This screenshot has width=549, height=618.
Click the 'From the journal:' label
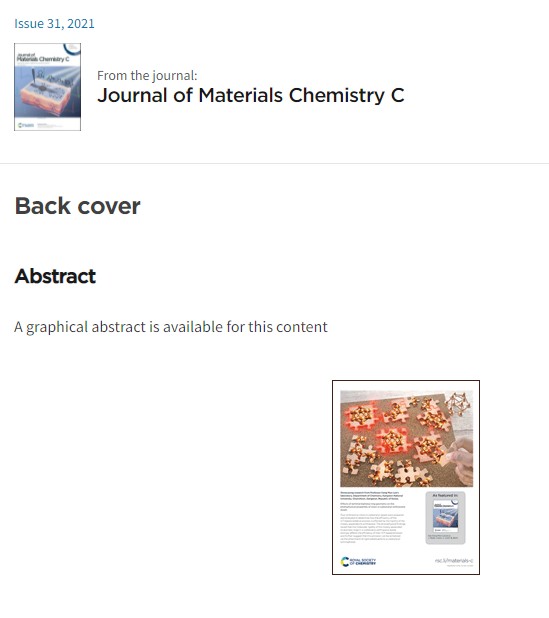[x=147, y=75]
